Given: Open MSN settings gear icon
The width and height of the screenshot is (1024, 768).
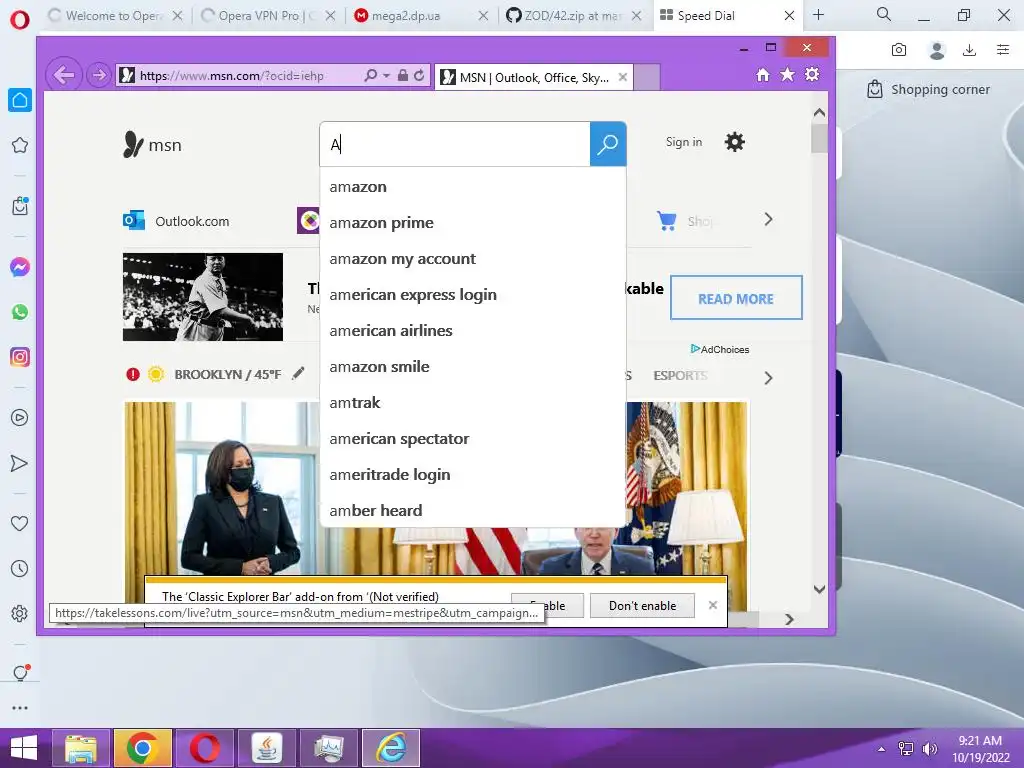Looking at the screenshot, I should (735, 142).
